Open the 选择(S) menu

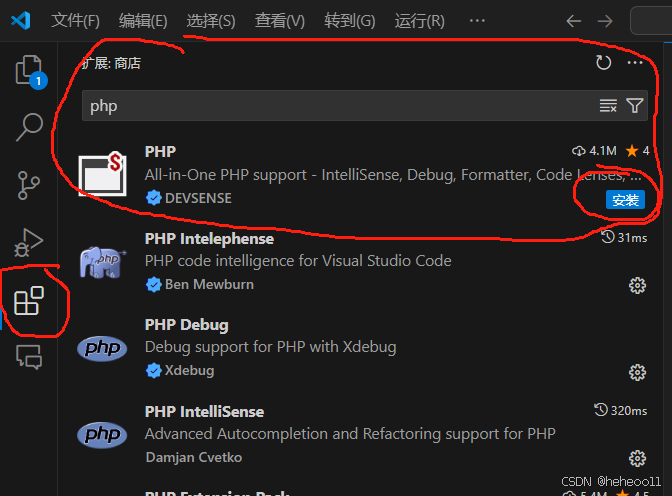[211, 21]
